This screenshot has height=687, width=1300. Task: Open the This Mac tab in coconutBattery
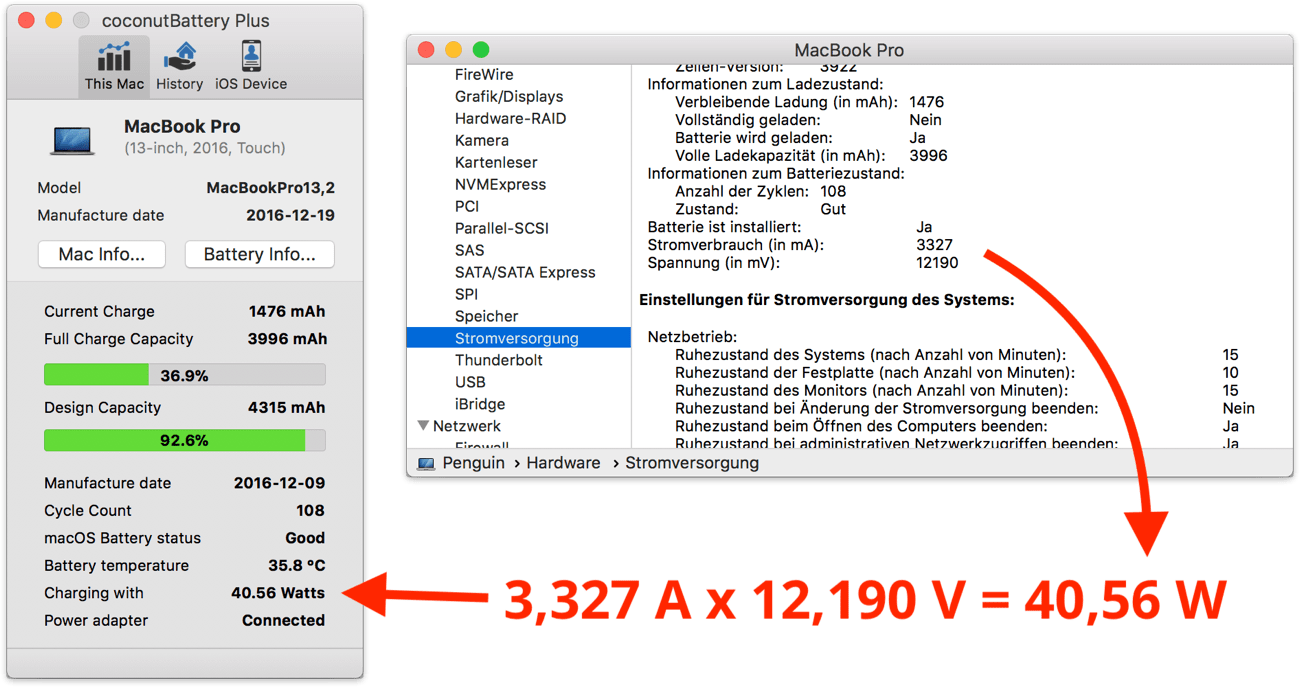click(114, 67)
